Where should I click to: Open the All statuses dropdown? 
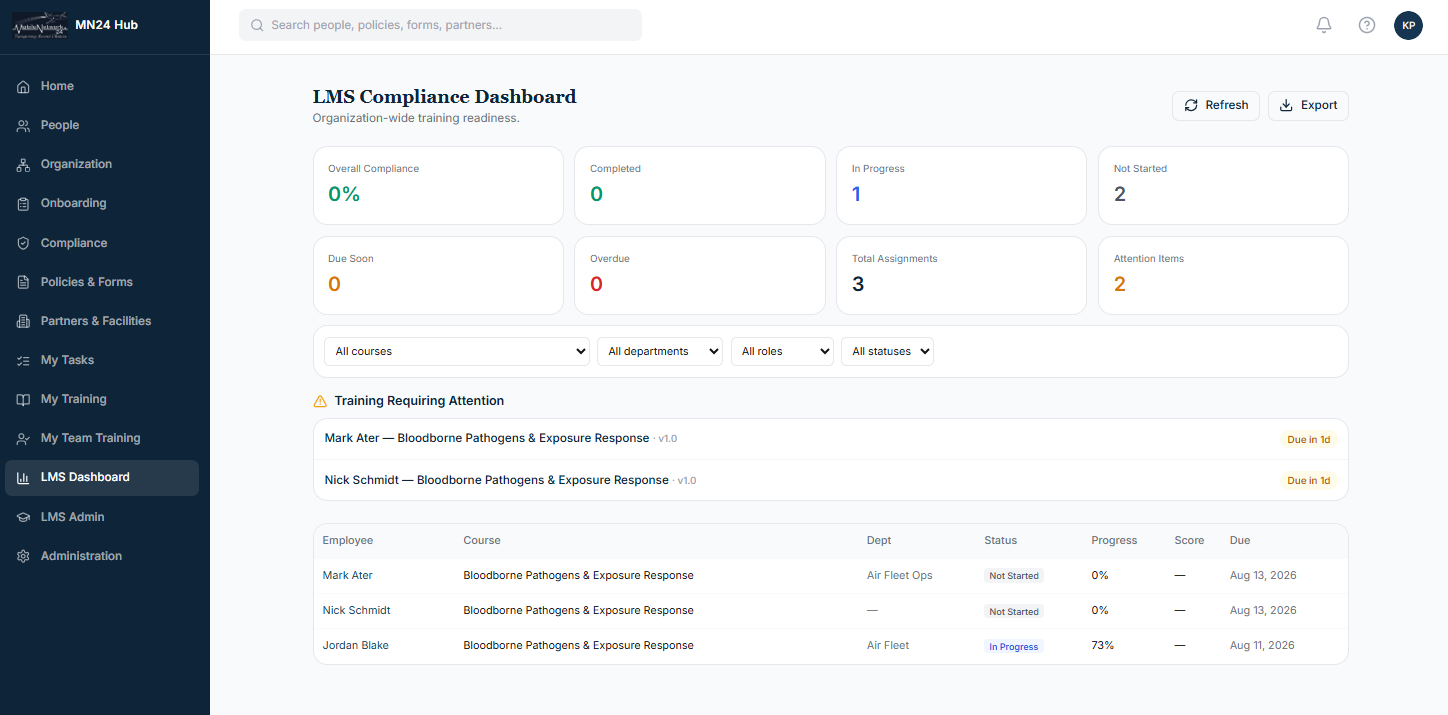[888, 351]
